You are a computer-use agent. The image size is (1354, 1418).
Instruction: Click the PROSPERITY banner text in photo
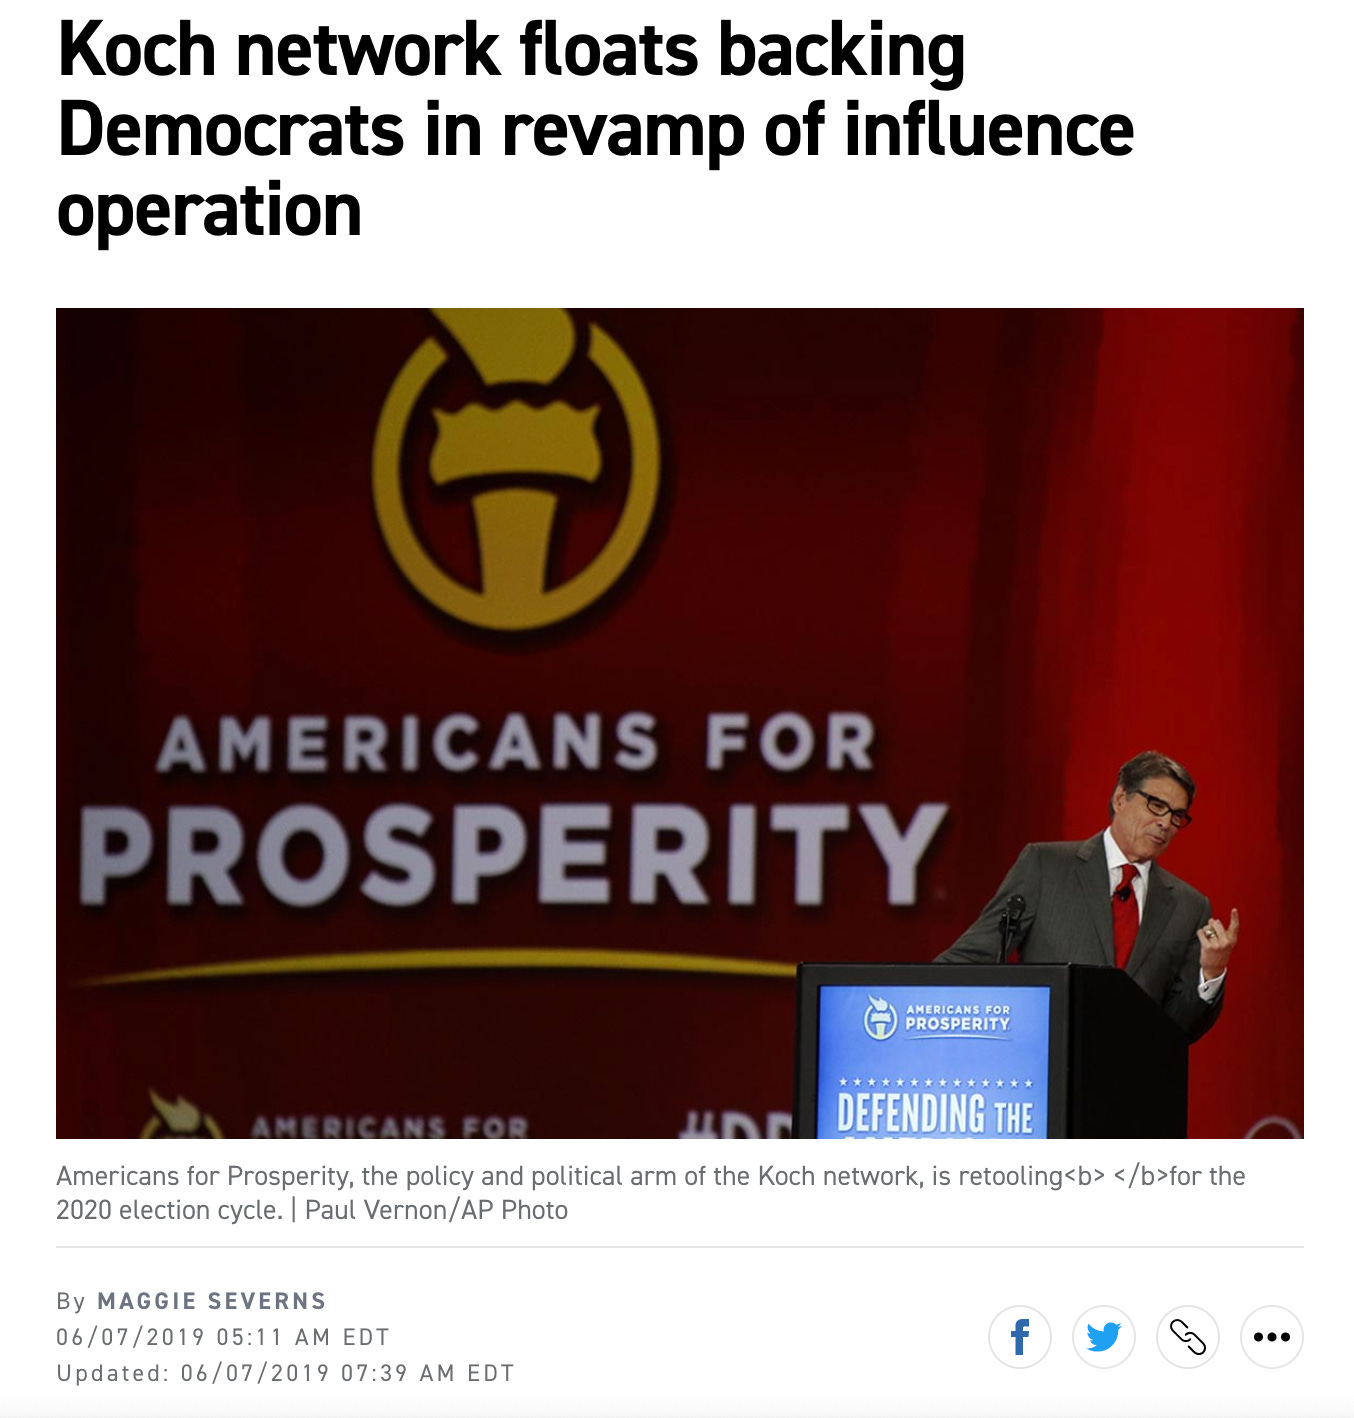[x=512, y=855]
